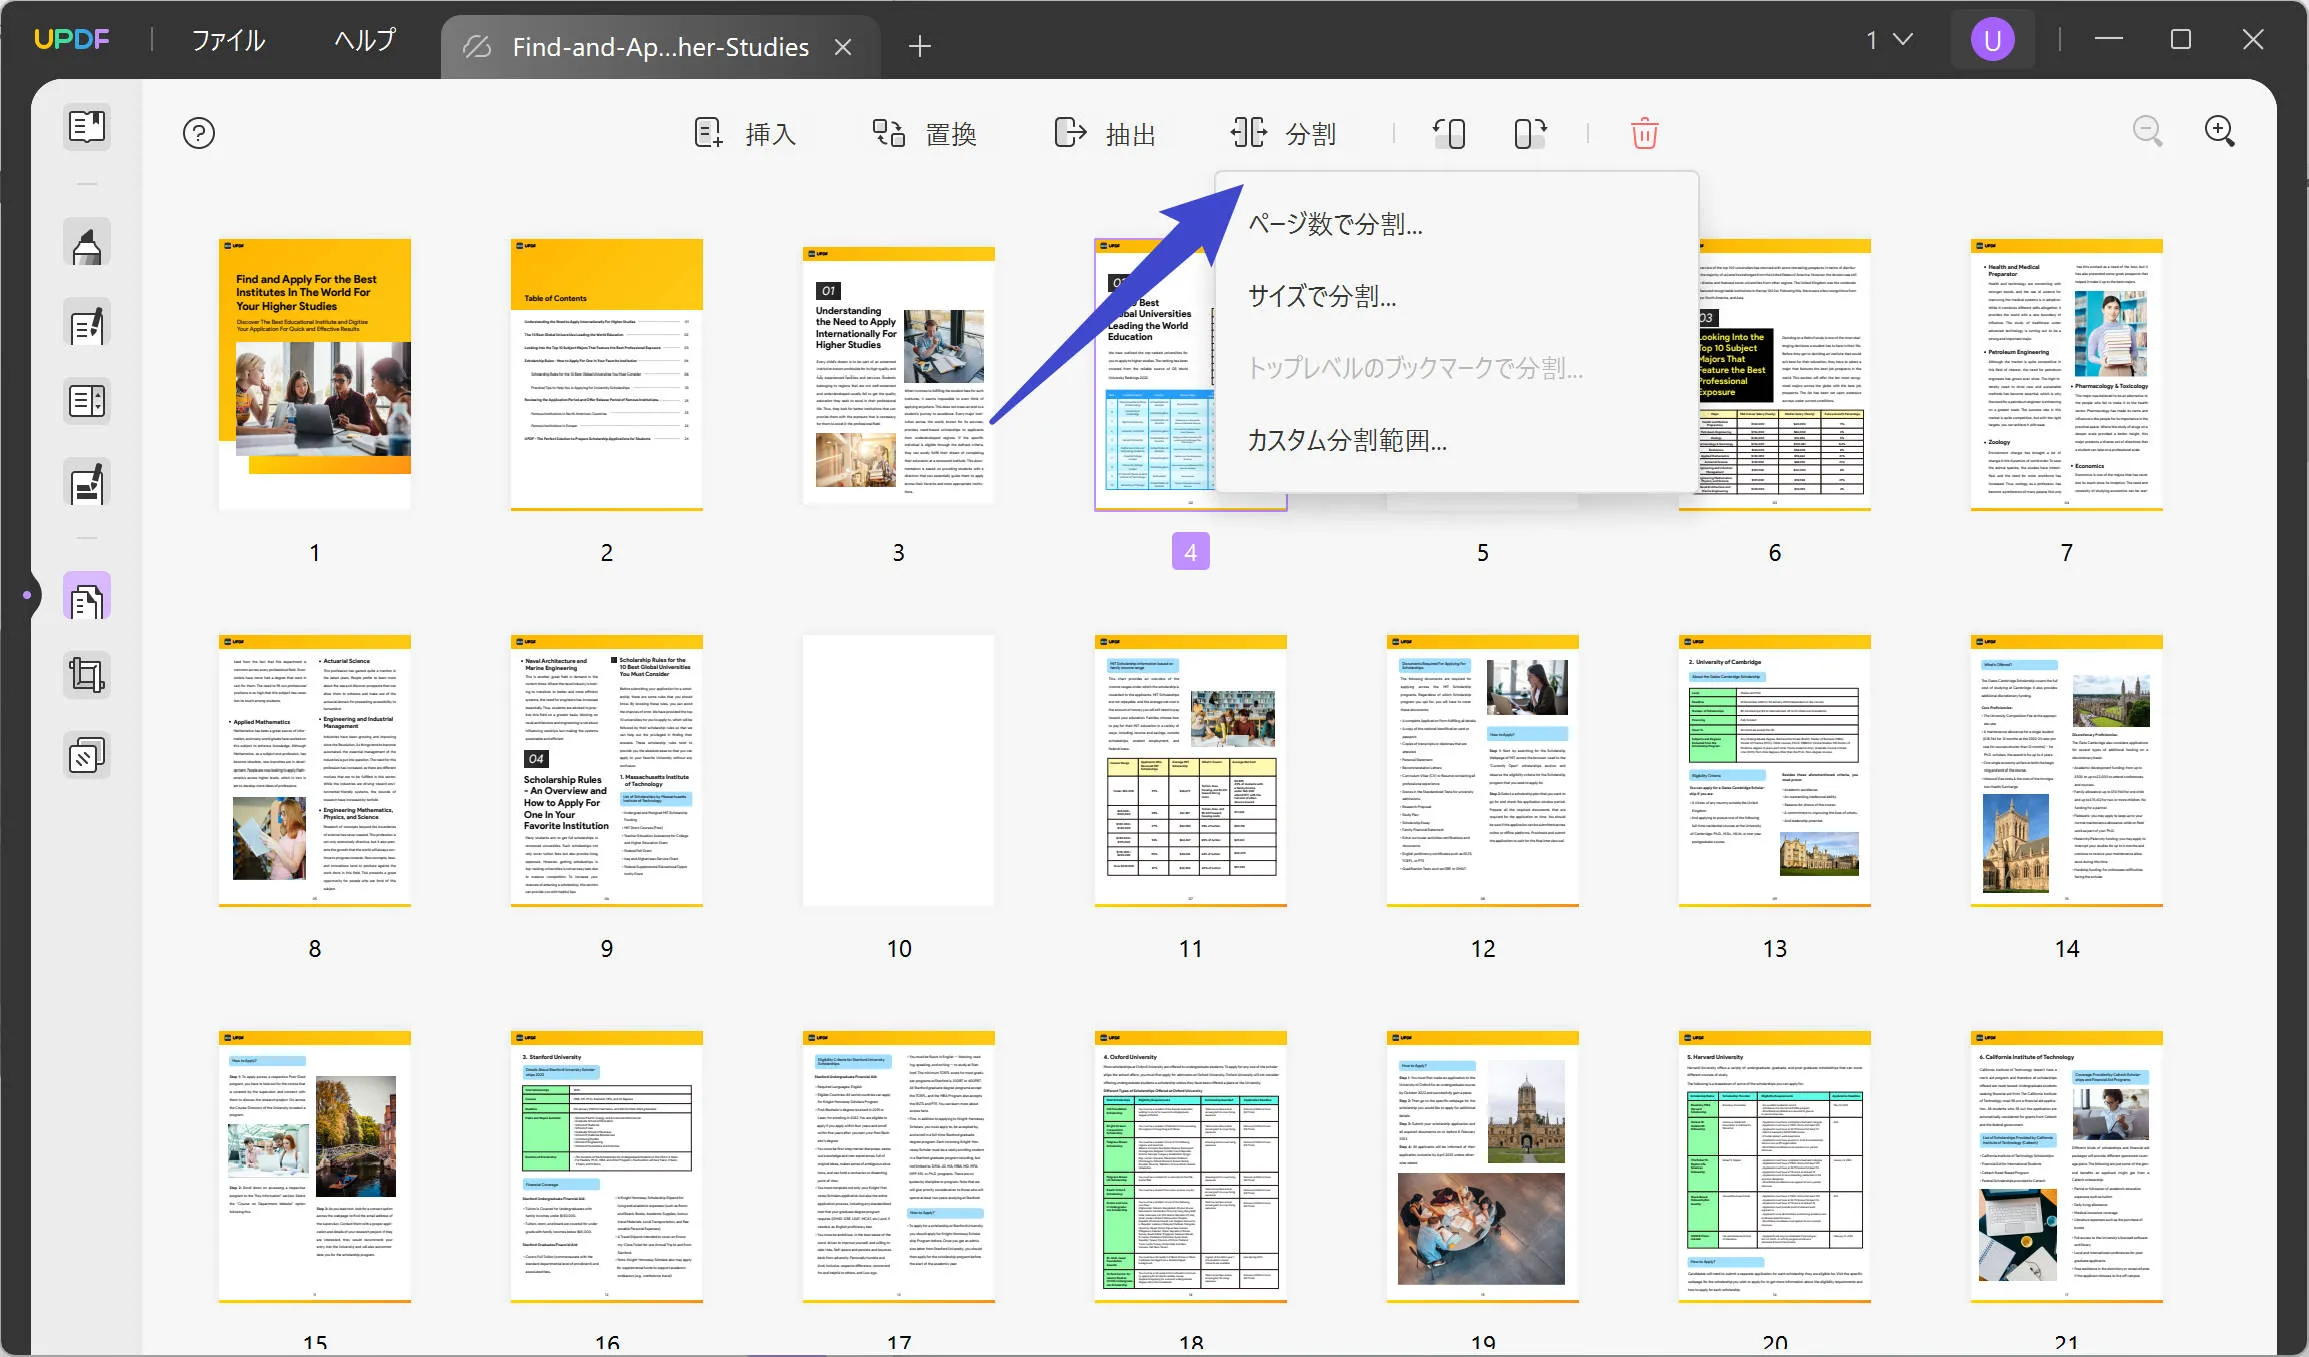Expand the left panel handle dot

tap(27, 595)
